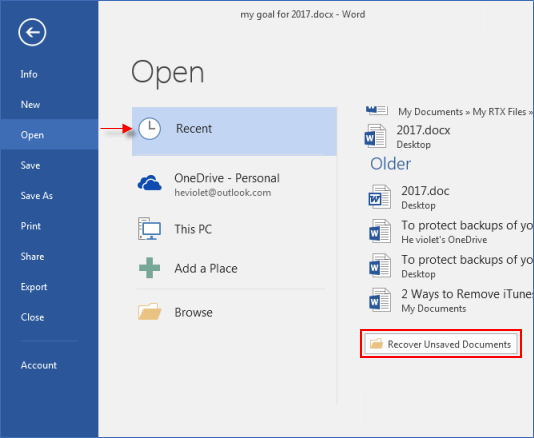Open the 2017.docx Word file icon
This screenshot has width=534, height=438.
pos(375,136)
